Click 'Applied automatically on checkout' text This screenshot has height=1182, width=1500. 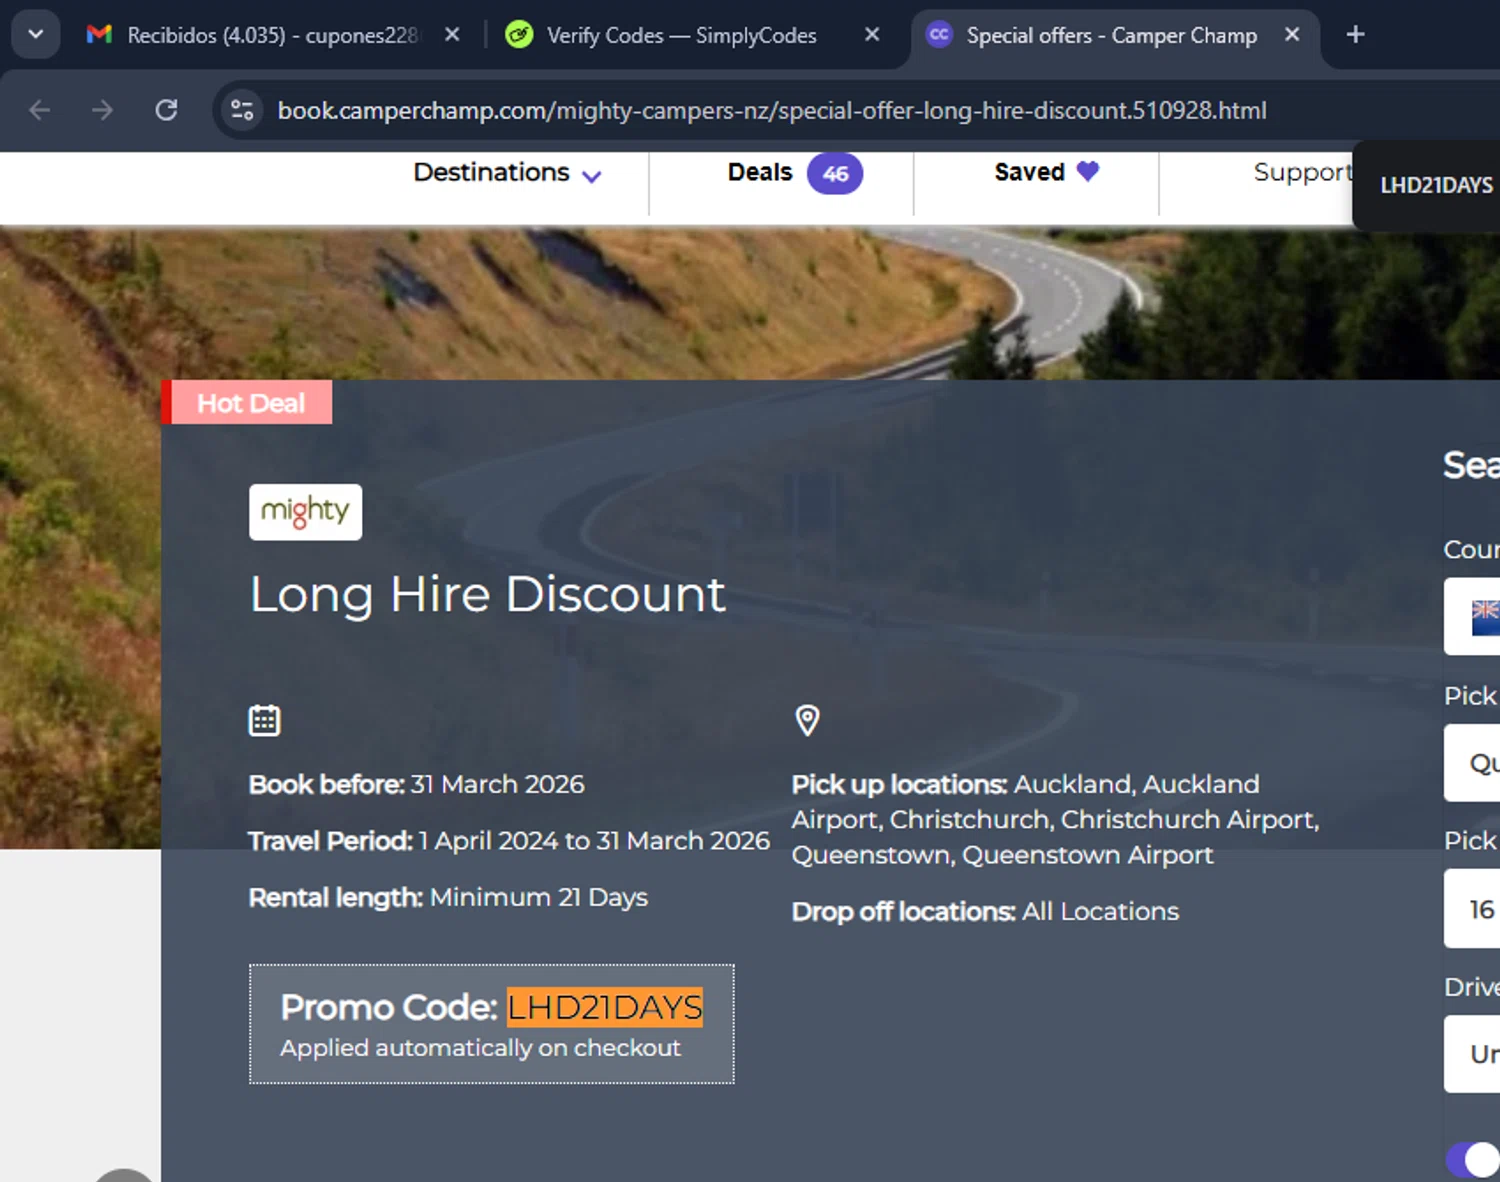coord(480,1048)
